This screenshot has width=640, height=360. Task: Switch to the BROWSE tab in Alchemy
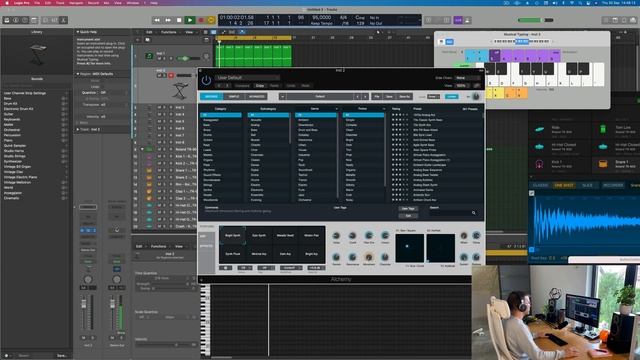(x=211, y=96)
